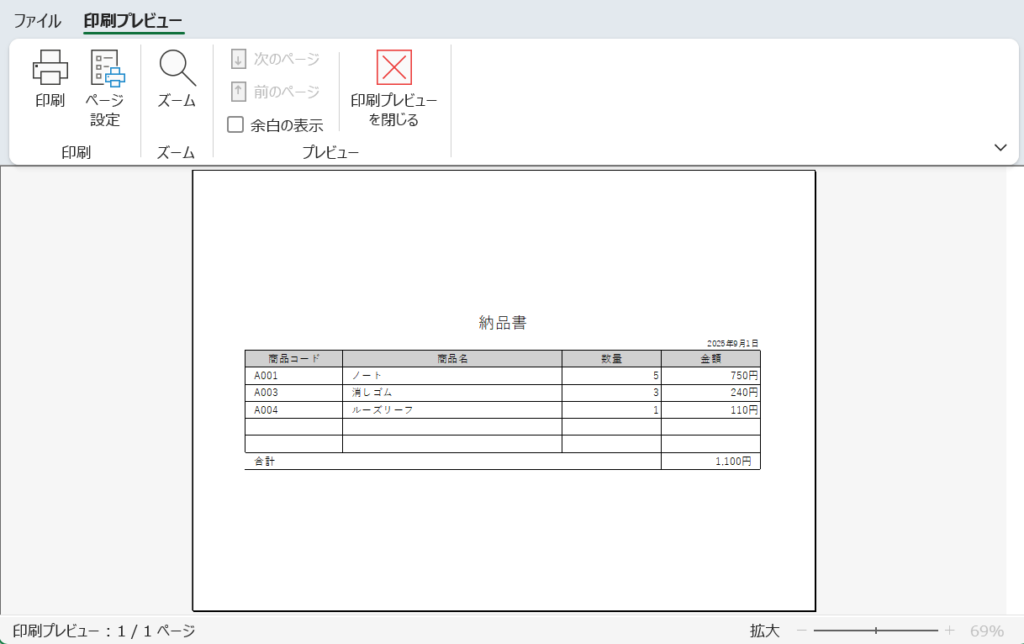Click the 750円 amount cell
This screenshot has height=644, width=1024.
point(711,376)
